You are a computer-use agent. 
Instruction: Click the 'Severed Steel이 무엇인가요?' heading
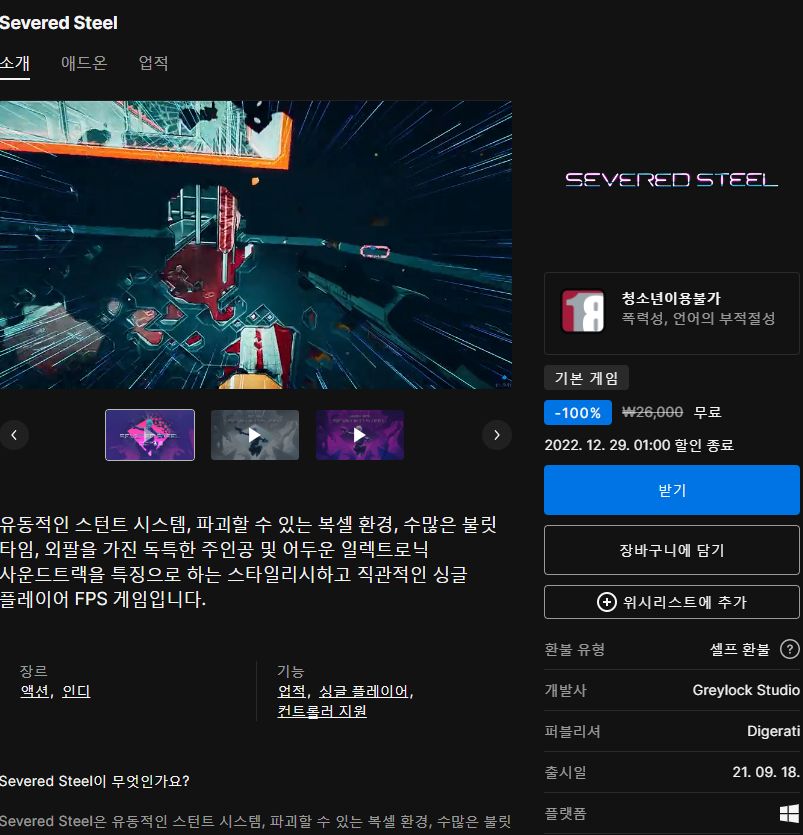95,781
